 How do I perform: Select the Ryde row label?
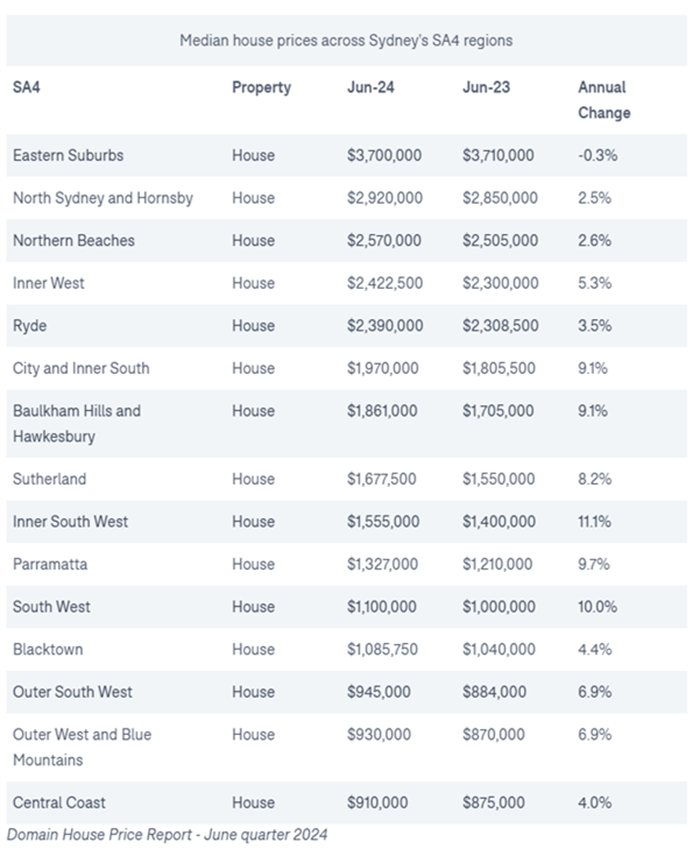coord(29,326)
